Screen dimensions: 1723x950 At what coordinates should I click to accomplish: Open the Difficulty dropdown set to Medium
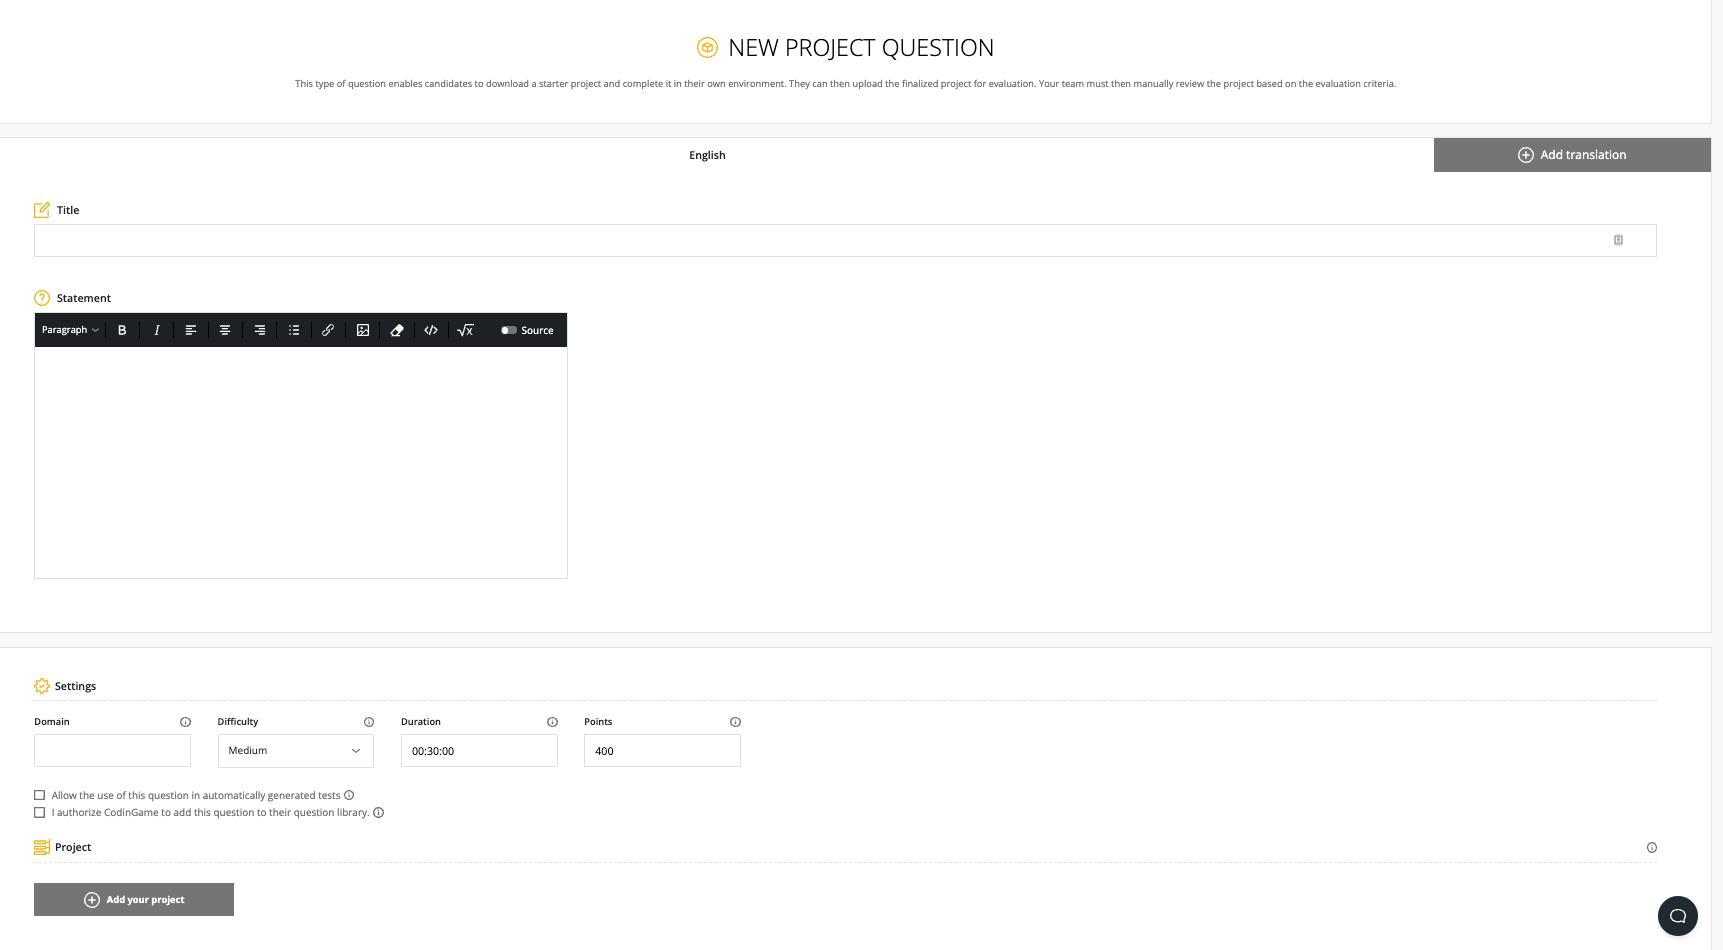[295, 750]
